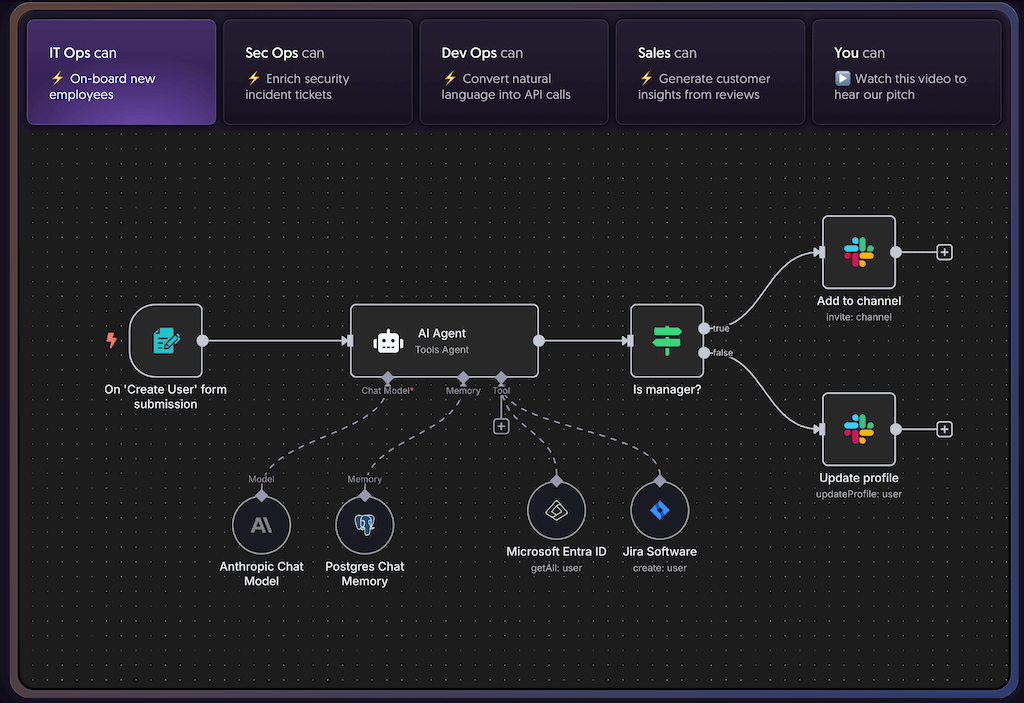Click the form submission trigger node icon
This screenshot has width=1024, height=703.
(x=166, y=341)
